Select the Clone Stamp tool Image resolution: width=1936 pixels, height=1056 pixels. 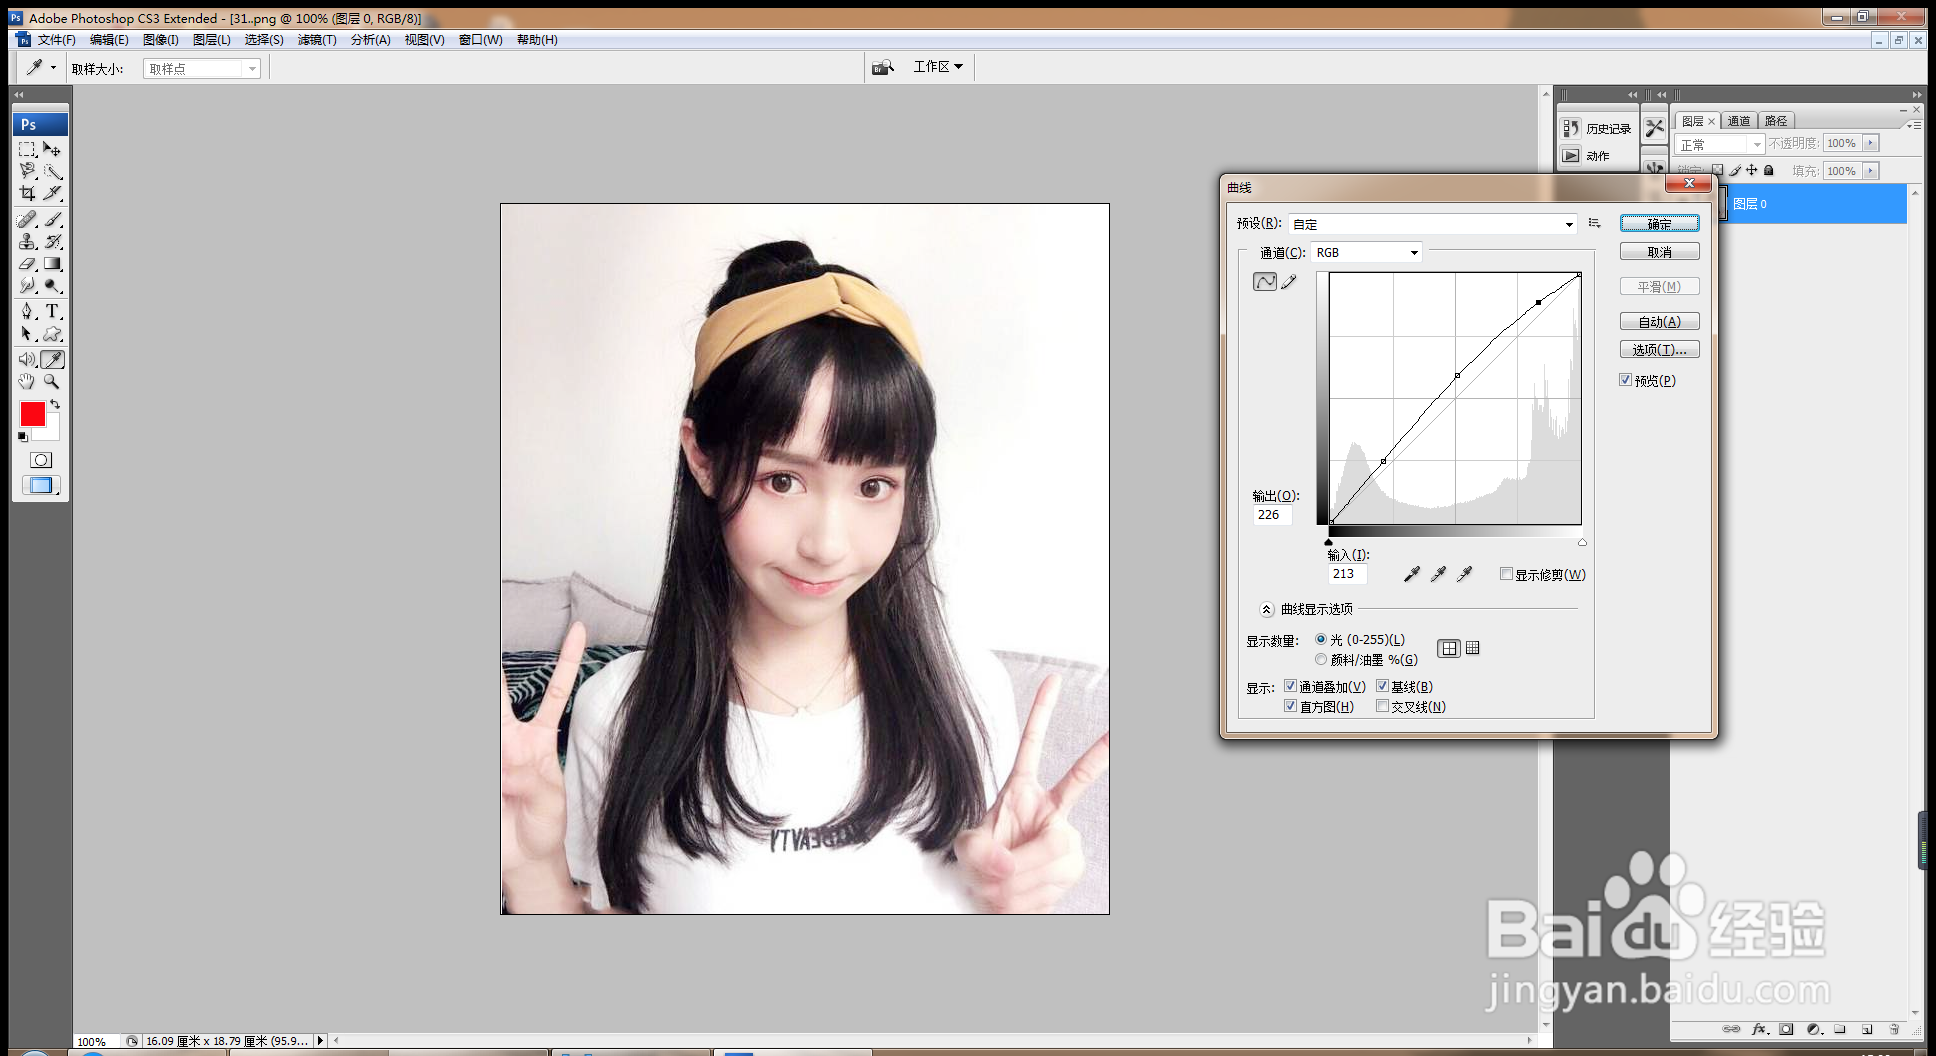pos(27,241)
